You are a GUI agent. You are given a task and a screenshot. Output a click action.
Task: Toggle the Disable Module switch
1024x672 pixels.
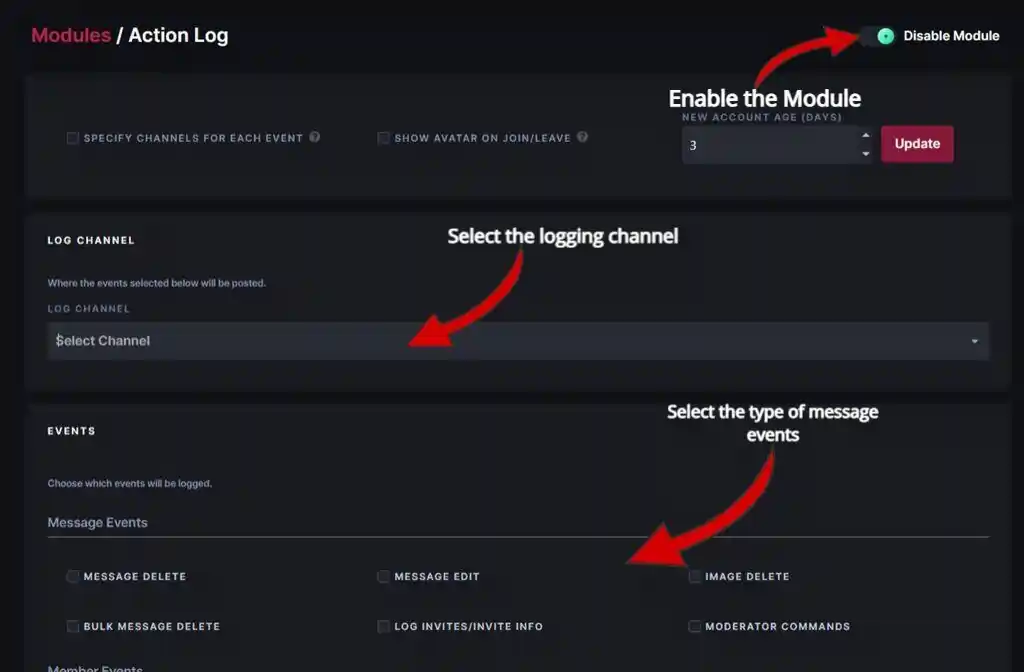click(878, 36)
